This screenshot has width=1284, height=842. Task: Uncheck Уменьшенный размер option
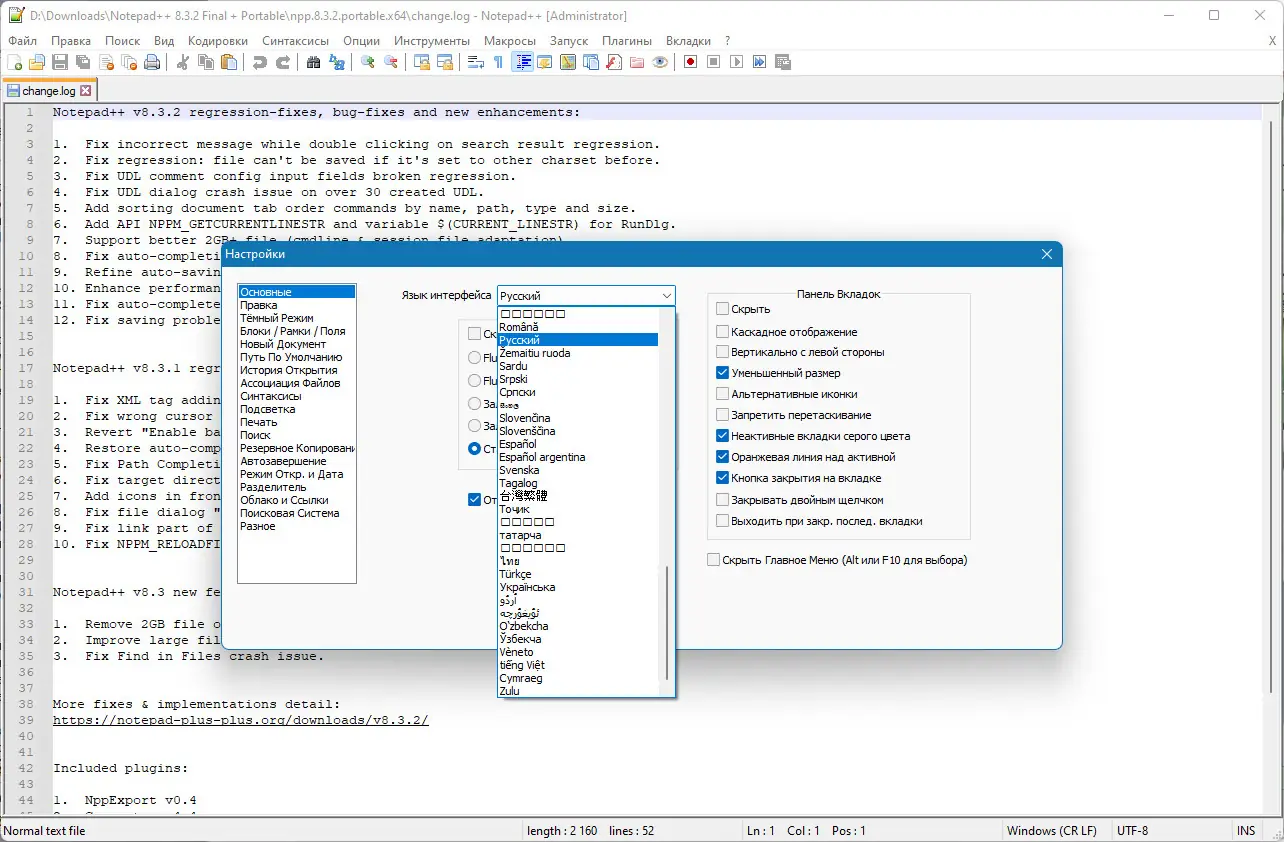(x=723, y=373)
